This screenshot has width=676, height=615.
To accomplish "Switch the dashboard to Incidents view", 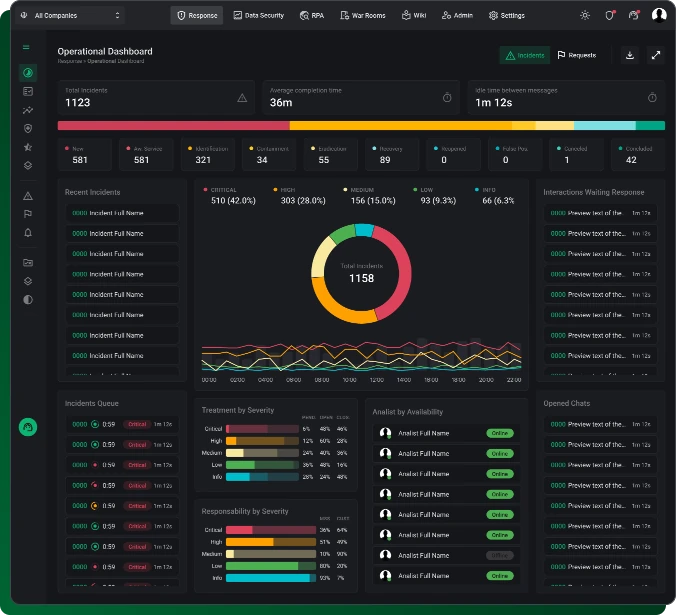I will pos(525,55).
